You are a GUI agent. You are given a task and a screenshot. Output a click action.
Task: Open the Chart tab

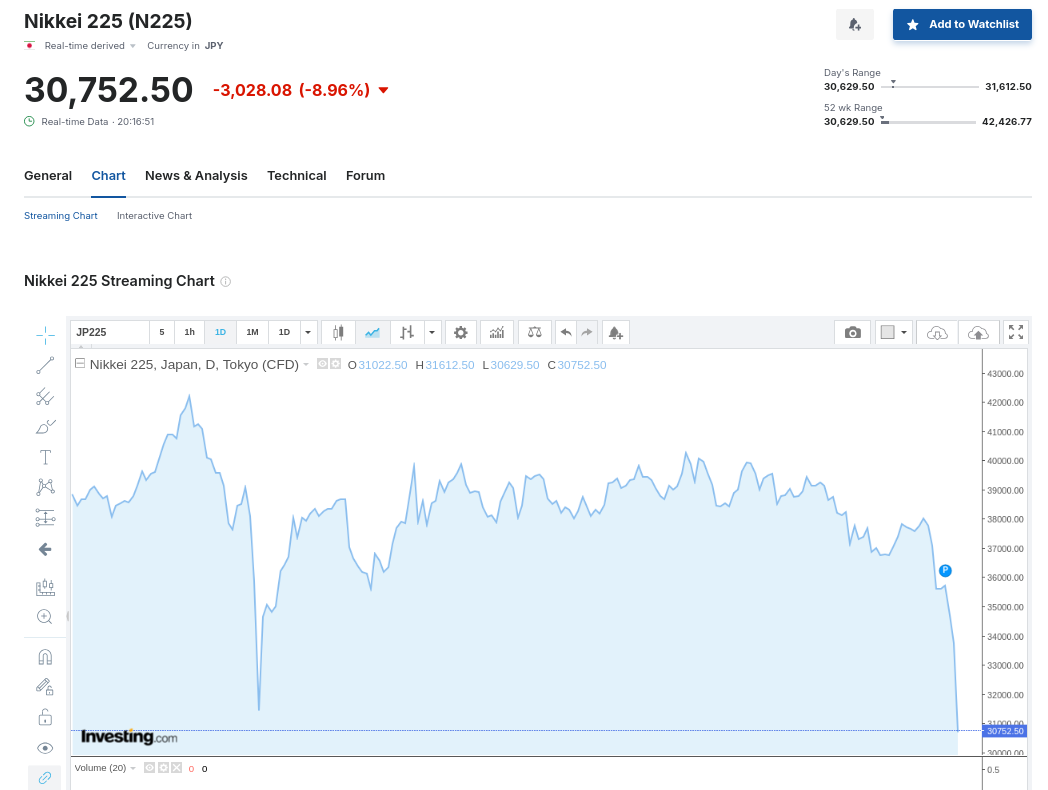tap(108, 176)
